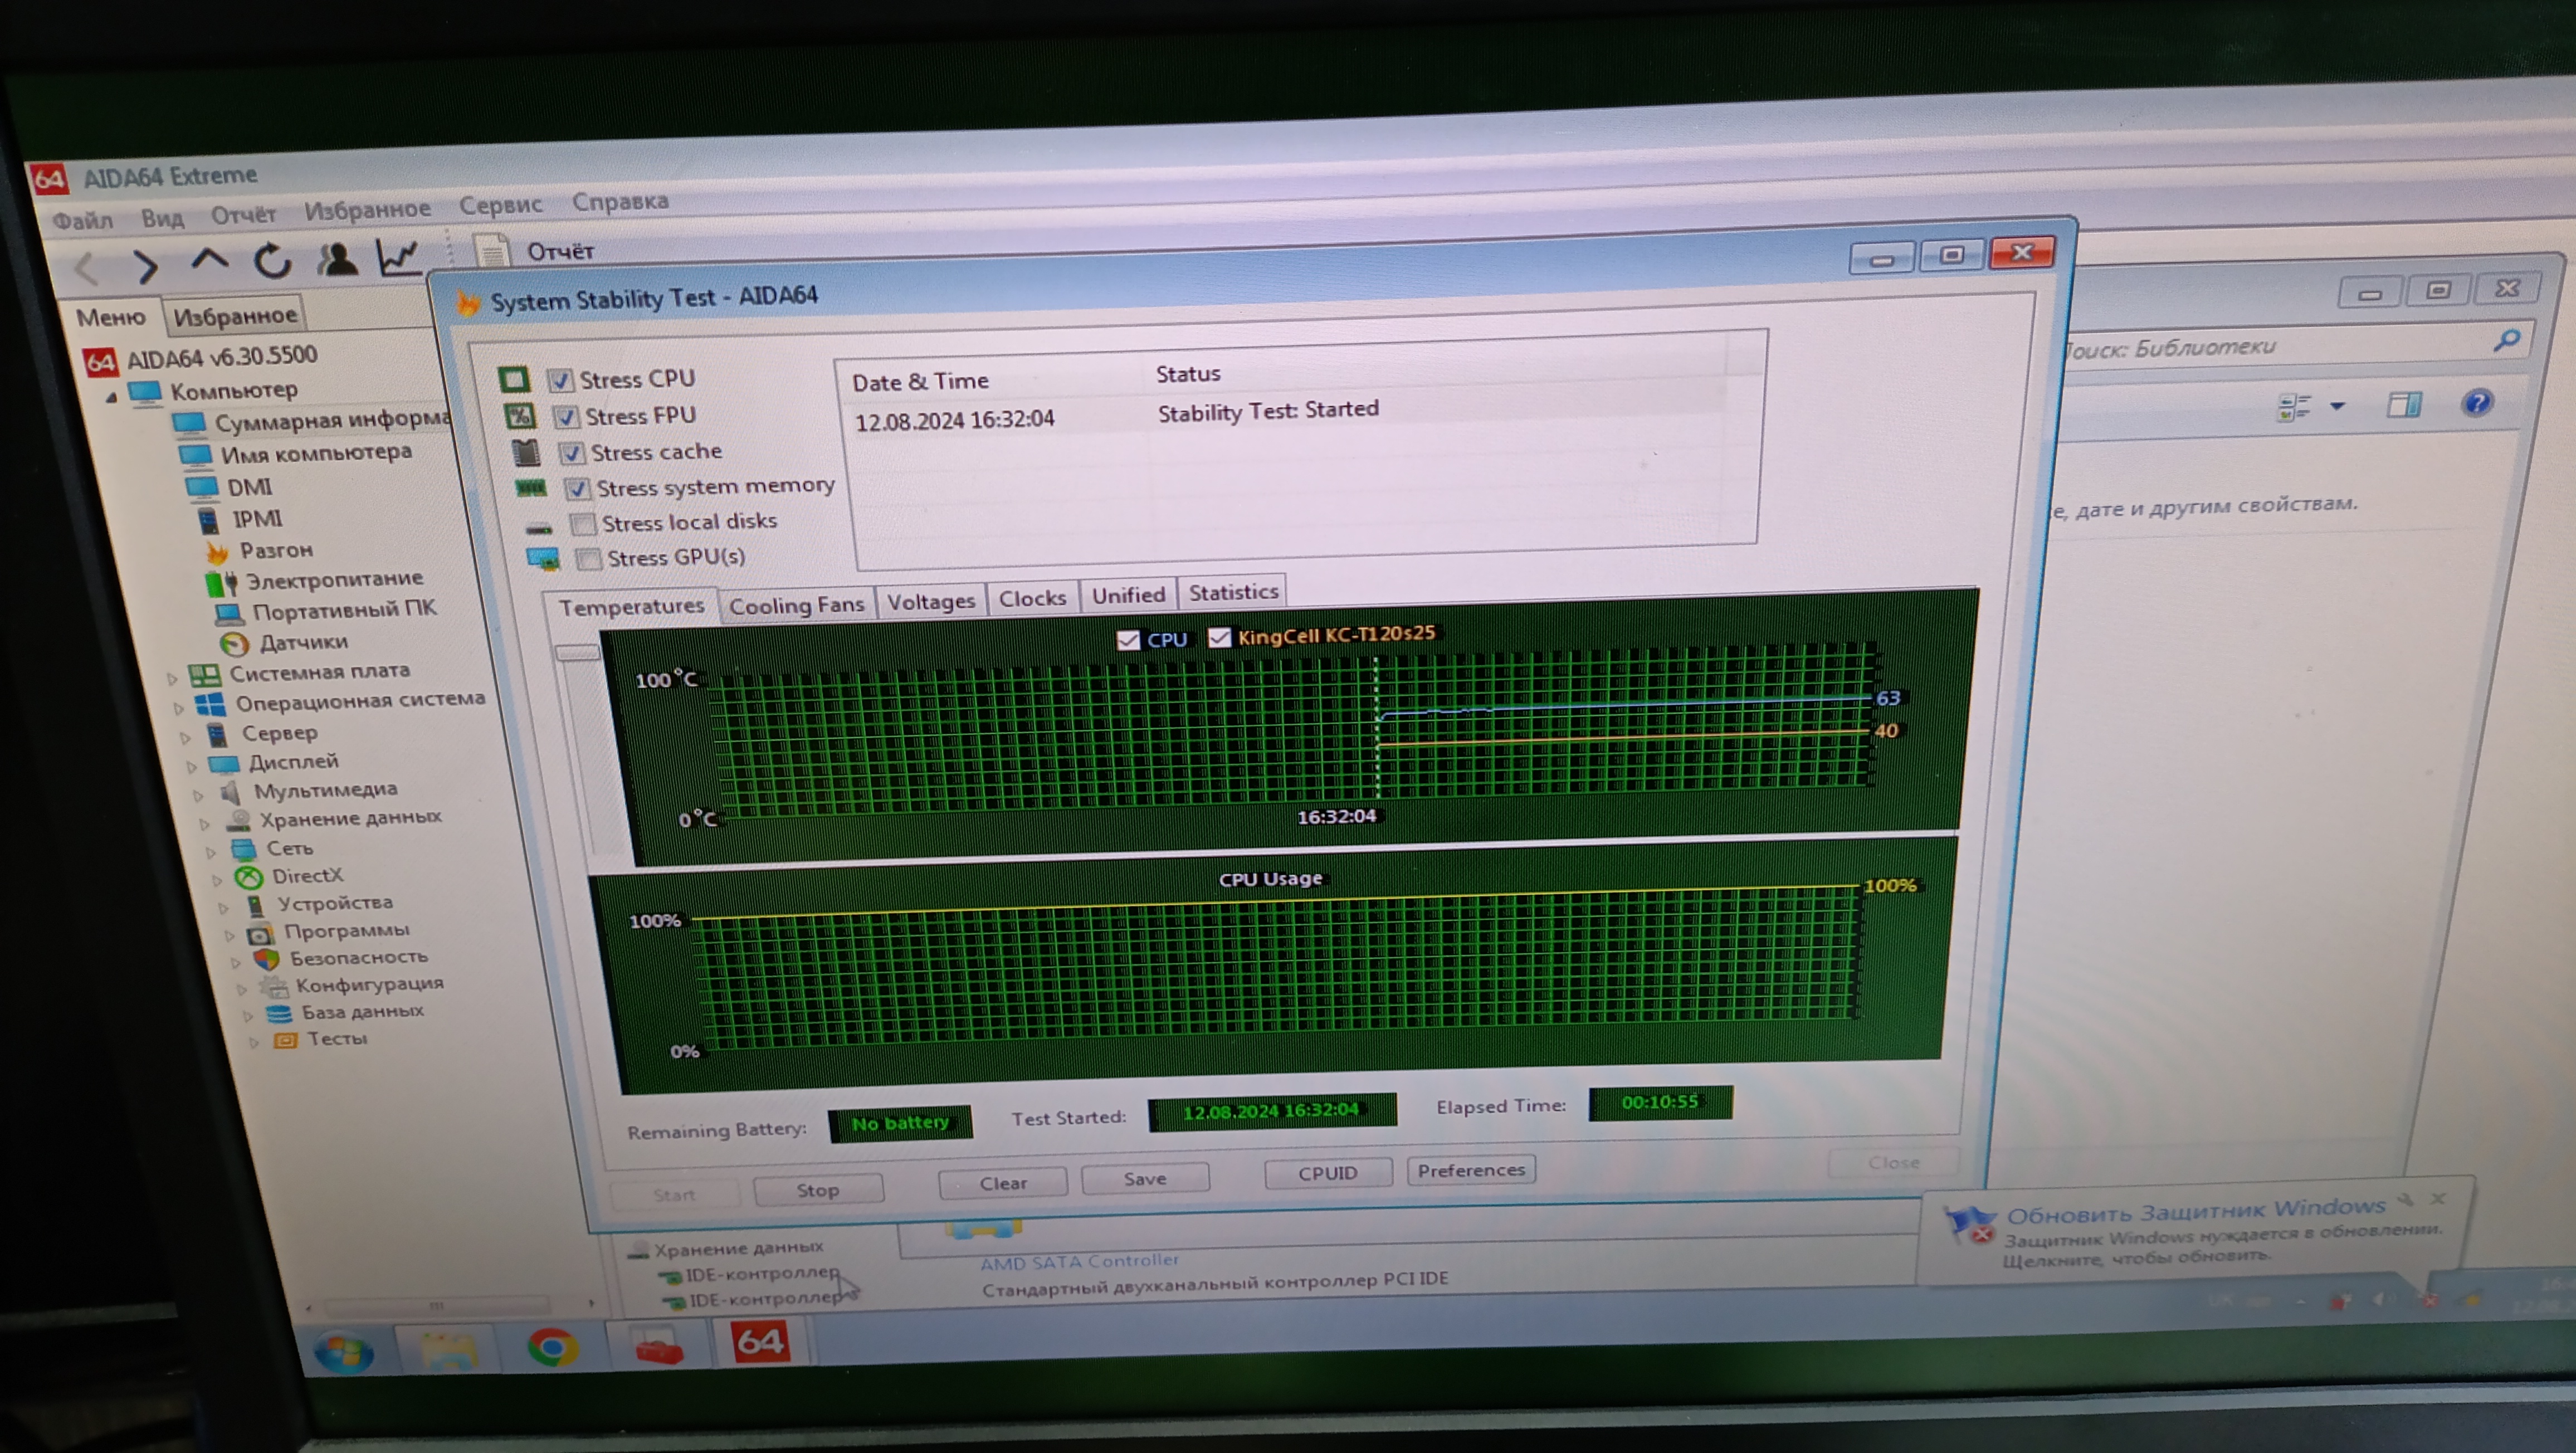Click the Preferences button

(1471, 1170)
